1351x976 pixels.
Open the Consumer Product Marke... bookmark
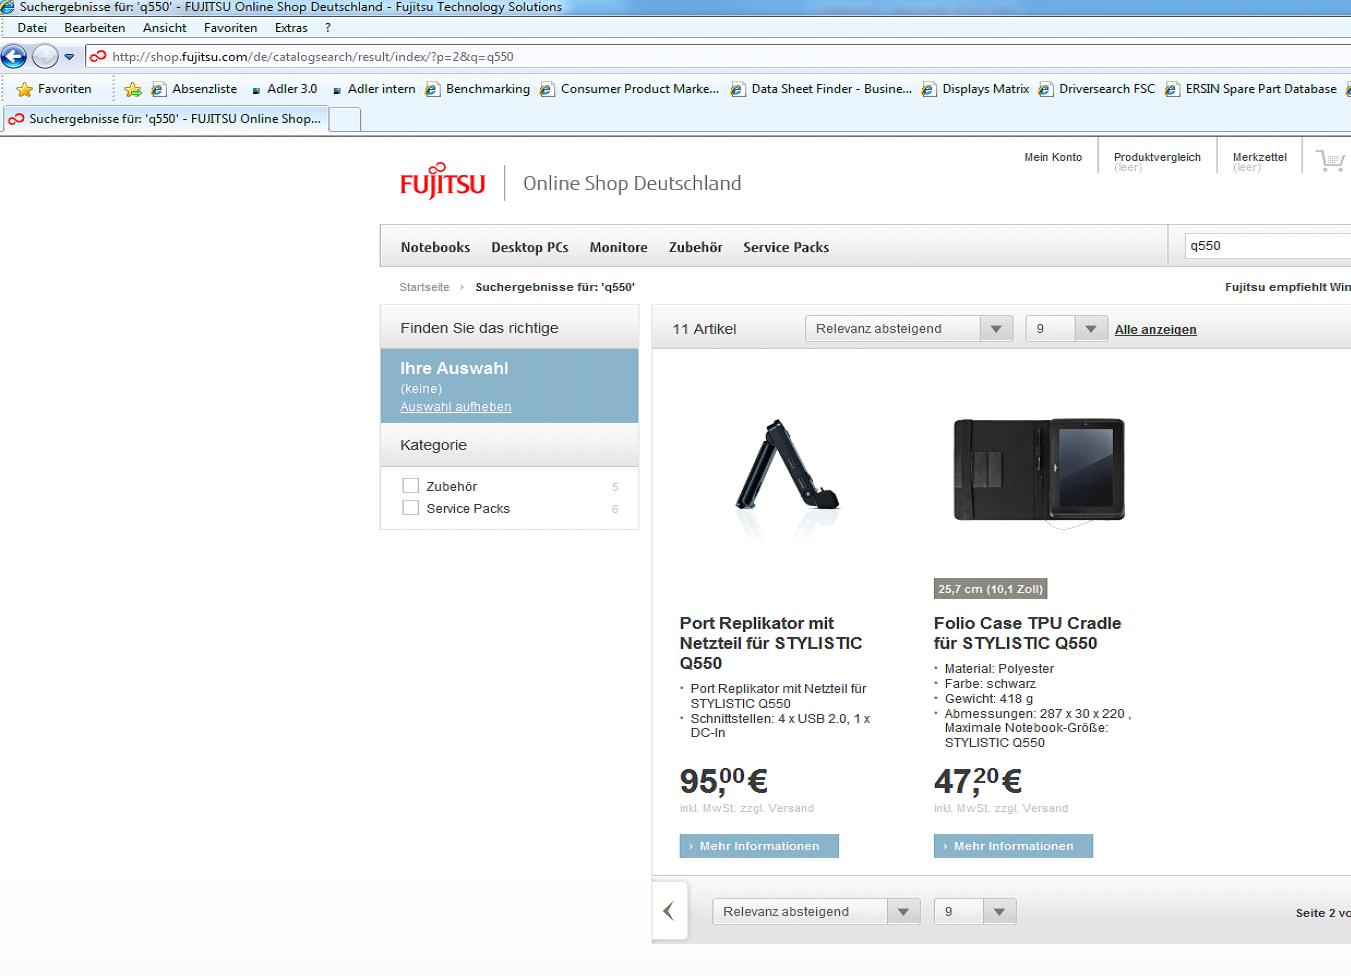(629, 89)
